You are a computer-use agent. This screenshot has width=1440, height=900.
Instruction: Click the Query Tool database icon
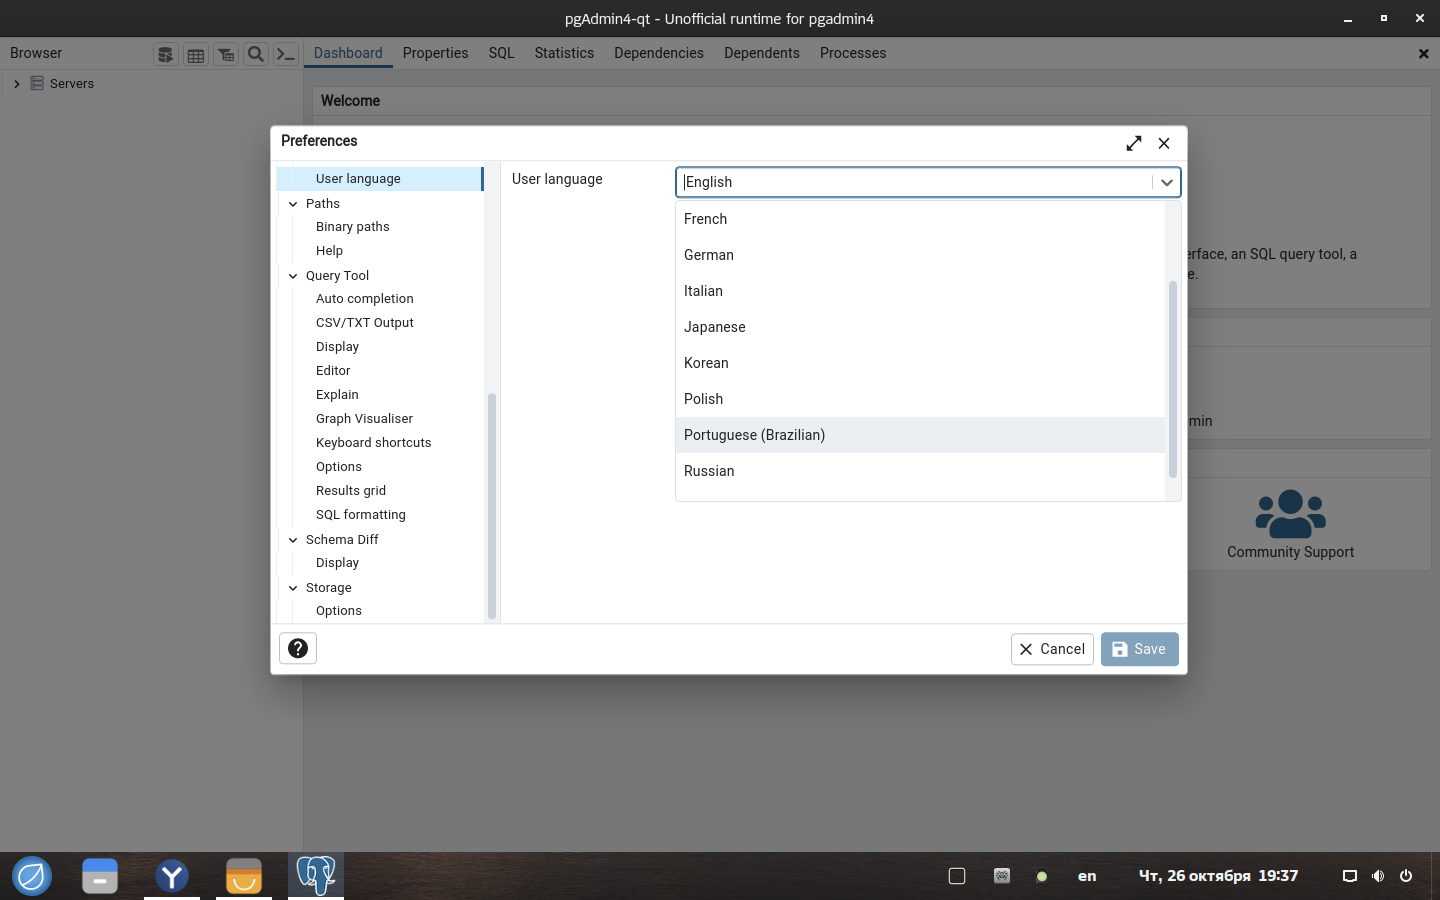point(166,54)
